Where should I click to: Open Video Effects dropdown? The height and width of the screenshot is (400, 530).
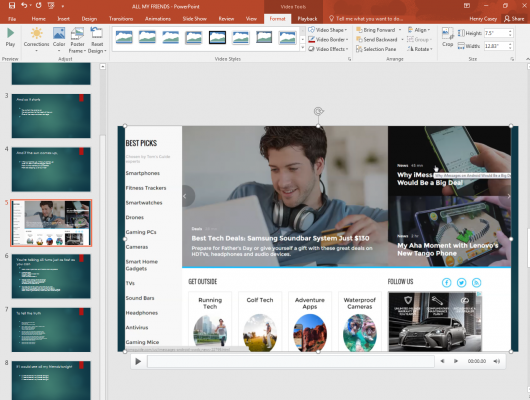tap(328, 49)
